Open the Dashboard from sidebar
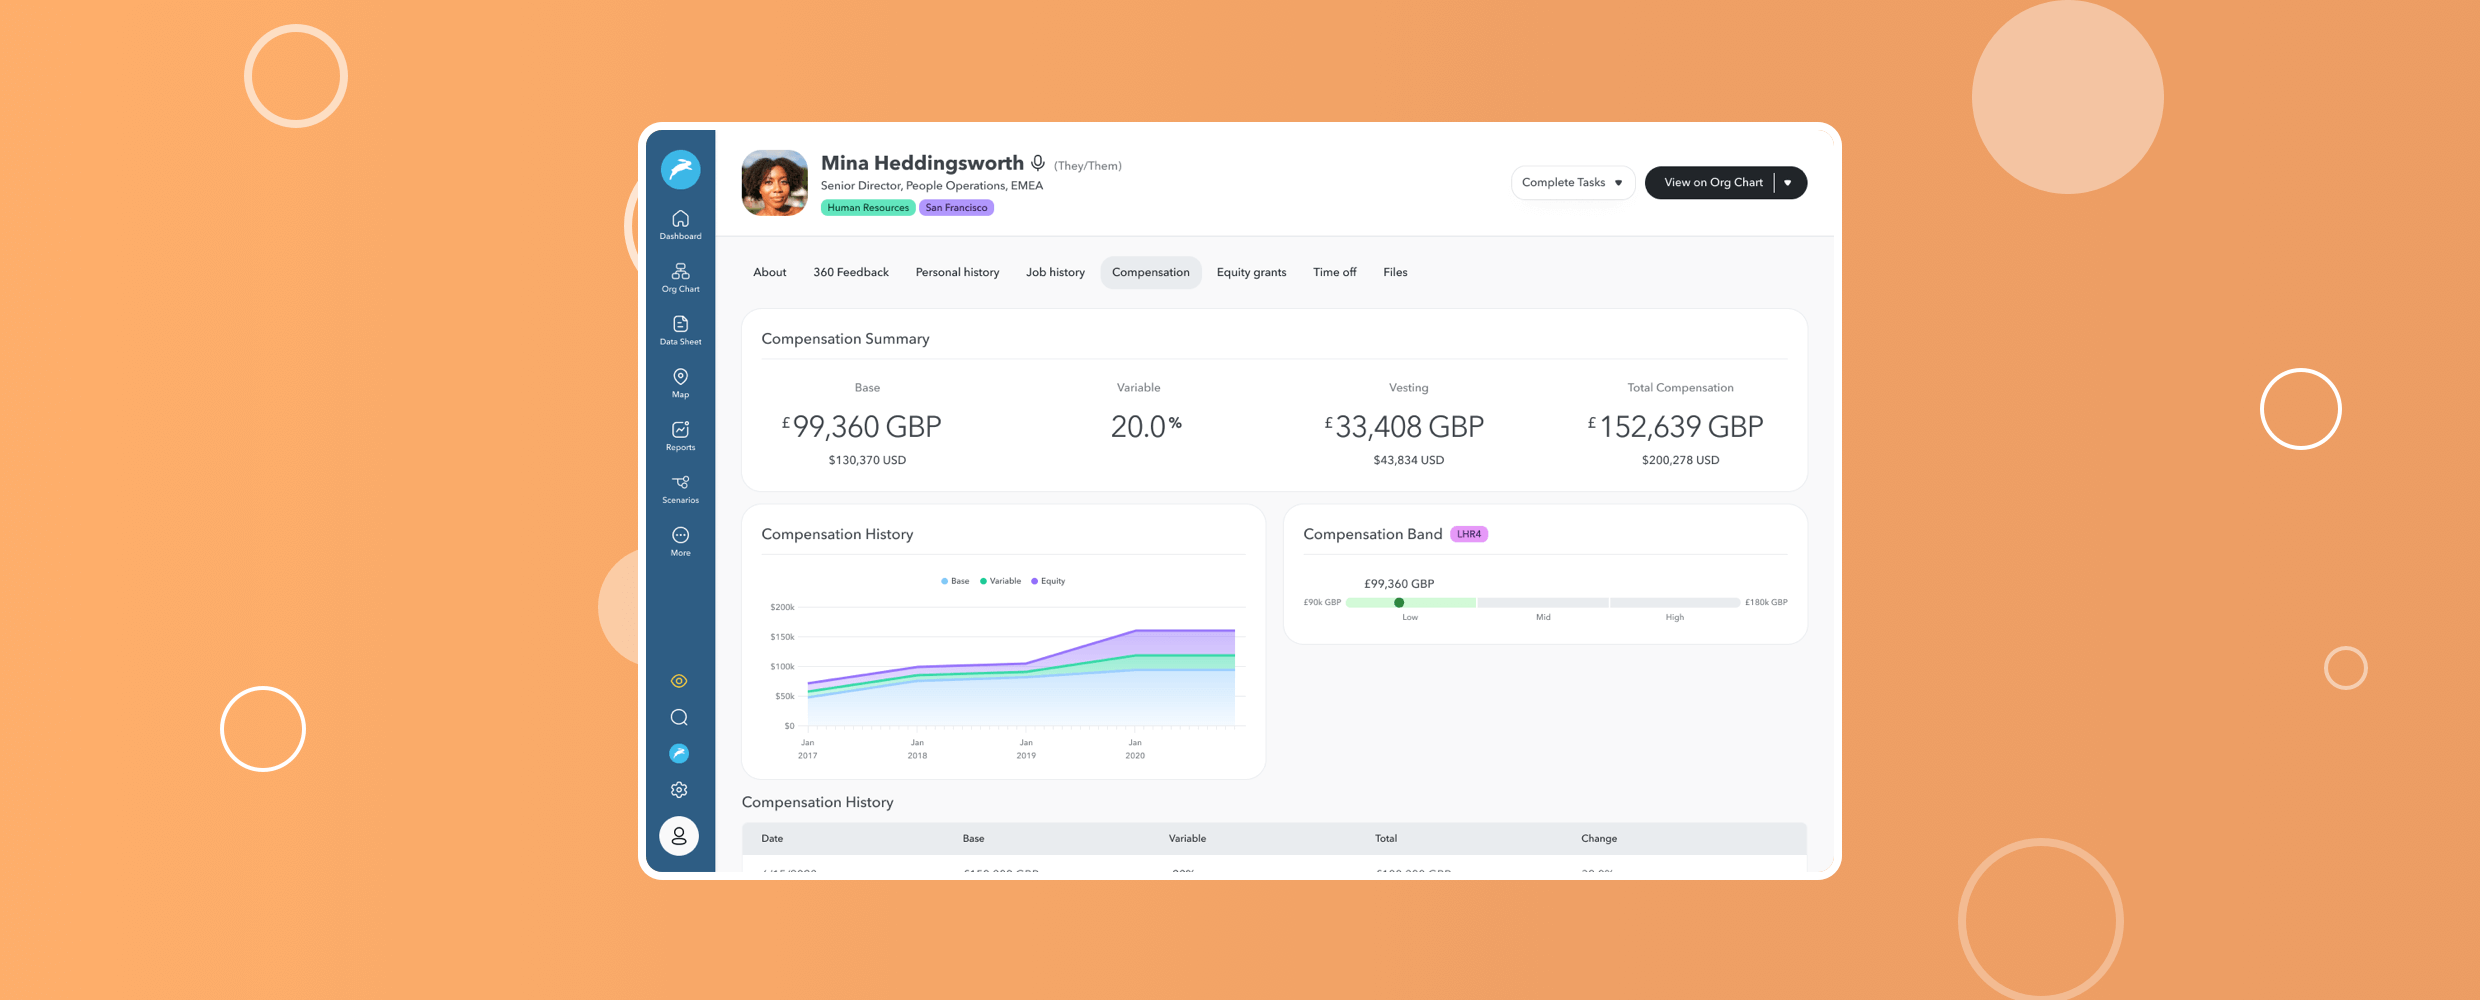The height and width of the screenshot is (1000, 2480). click(680, 224)
